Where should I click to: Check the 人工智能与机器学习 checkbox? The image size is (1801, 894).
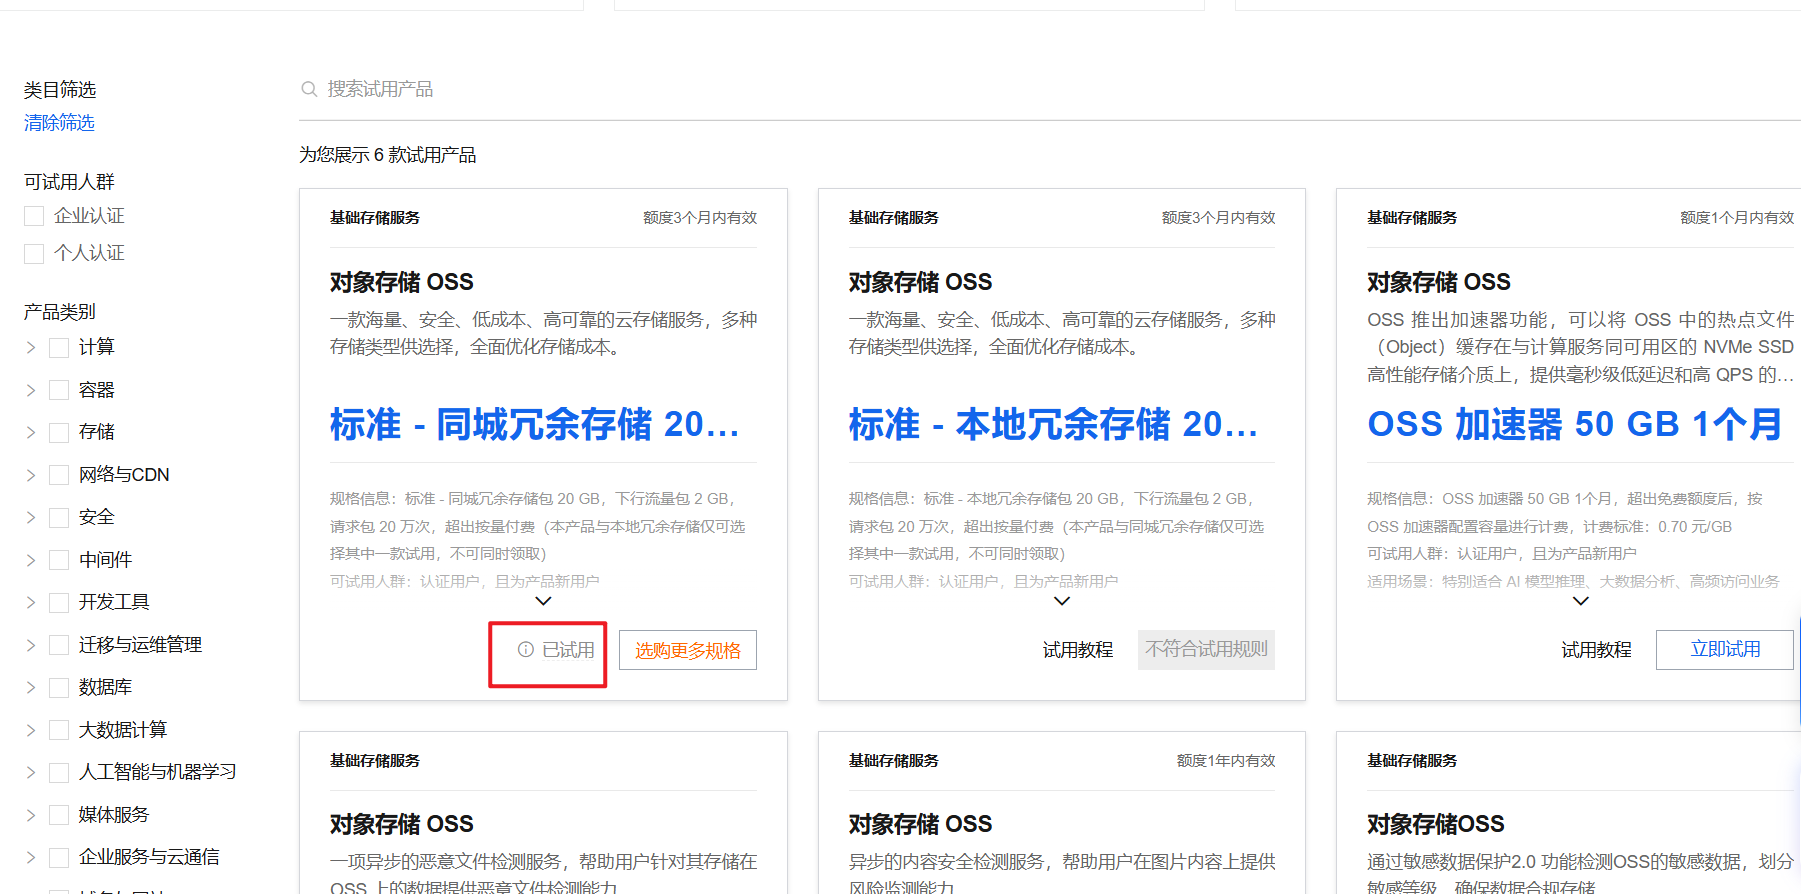click(x=59, y=772)
